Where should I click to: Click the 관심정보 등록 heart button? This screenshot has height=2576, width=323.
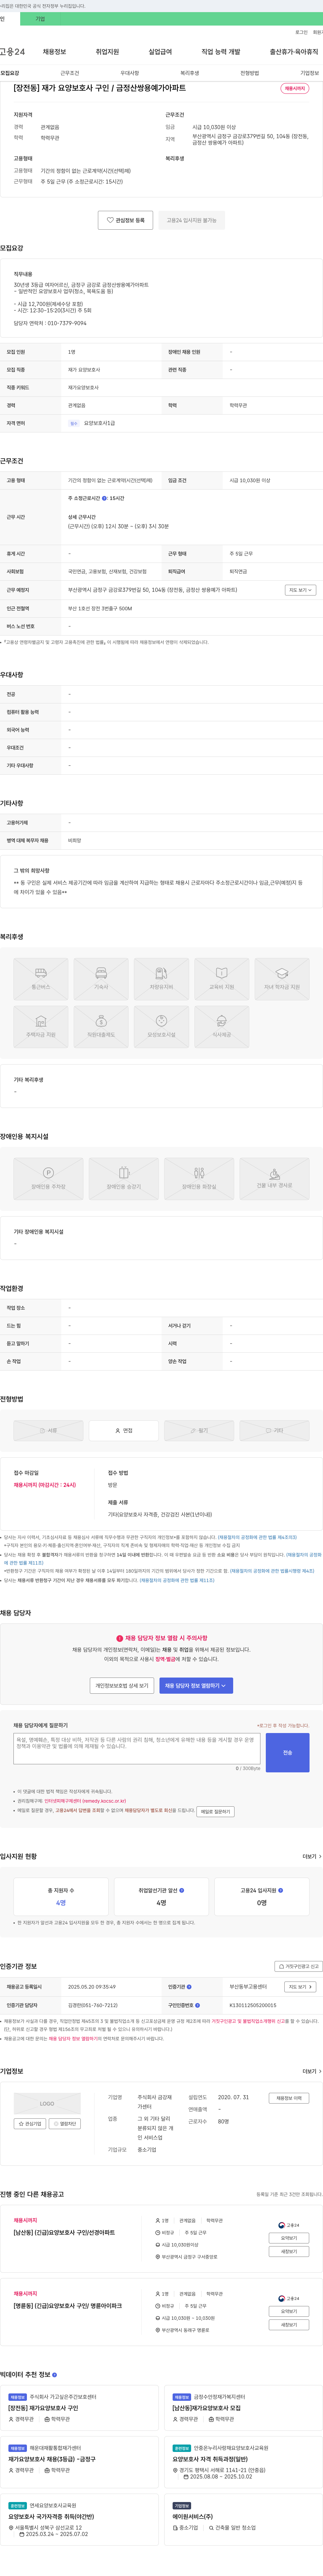[125, 220]
